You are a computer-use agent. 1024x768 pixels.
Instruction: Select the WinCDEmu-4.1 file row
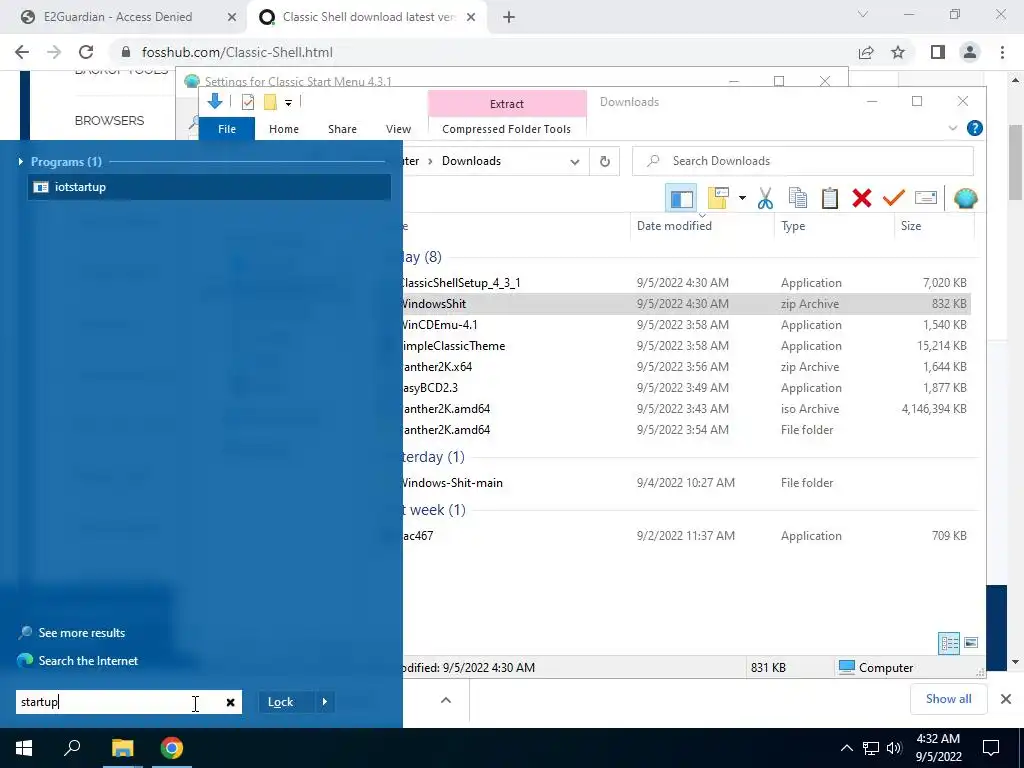pos(684,325)
